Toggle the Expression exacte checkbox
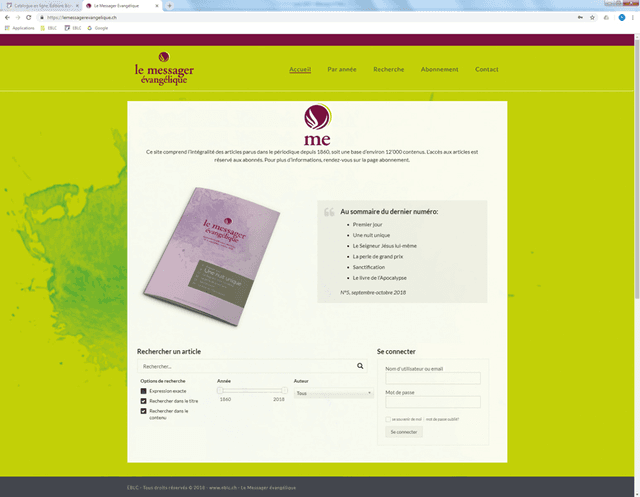 point(143,391)
